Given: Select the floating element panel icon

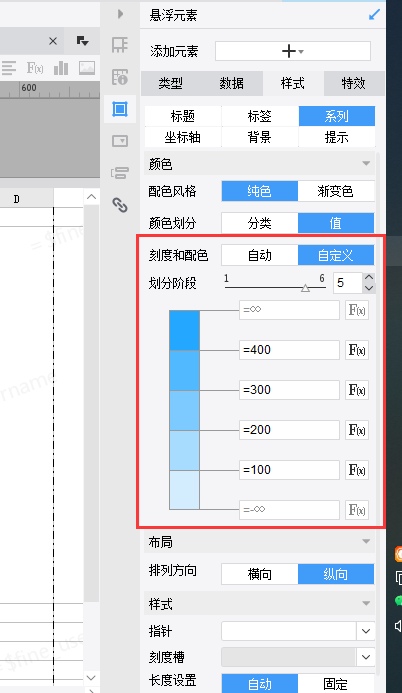Looking at the screenshot, I should pos(120,109).
